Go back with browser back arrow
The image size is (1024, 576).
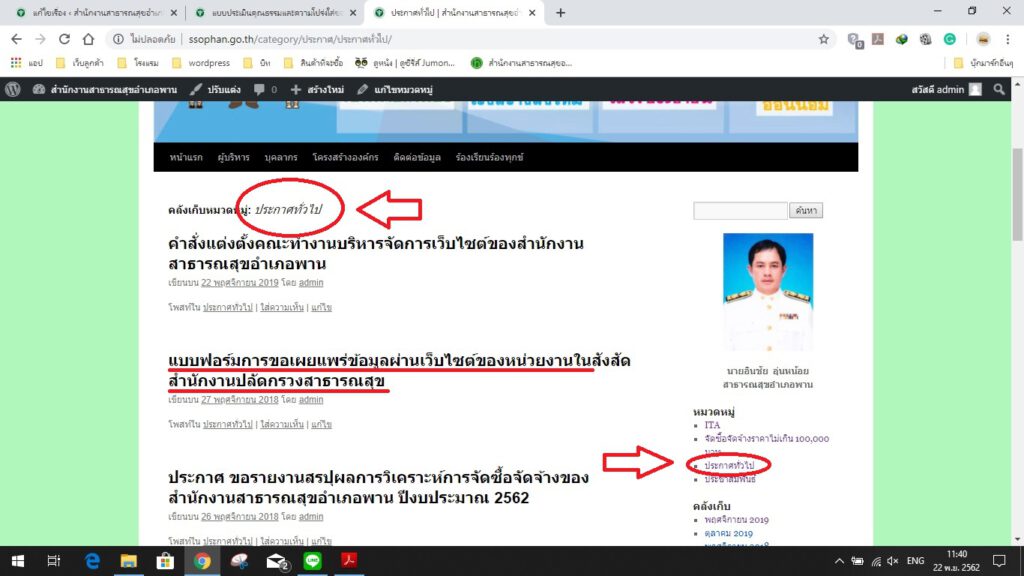[x=16, y=39]
